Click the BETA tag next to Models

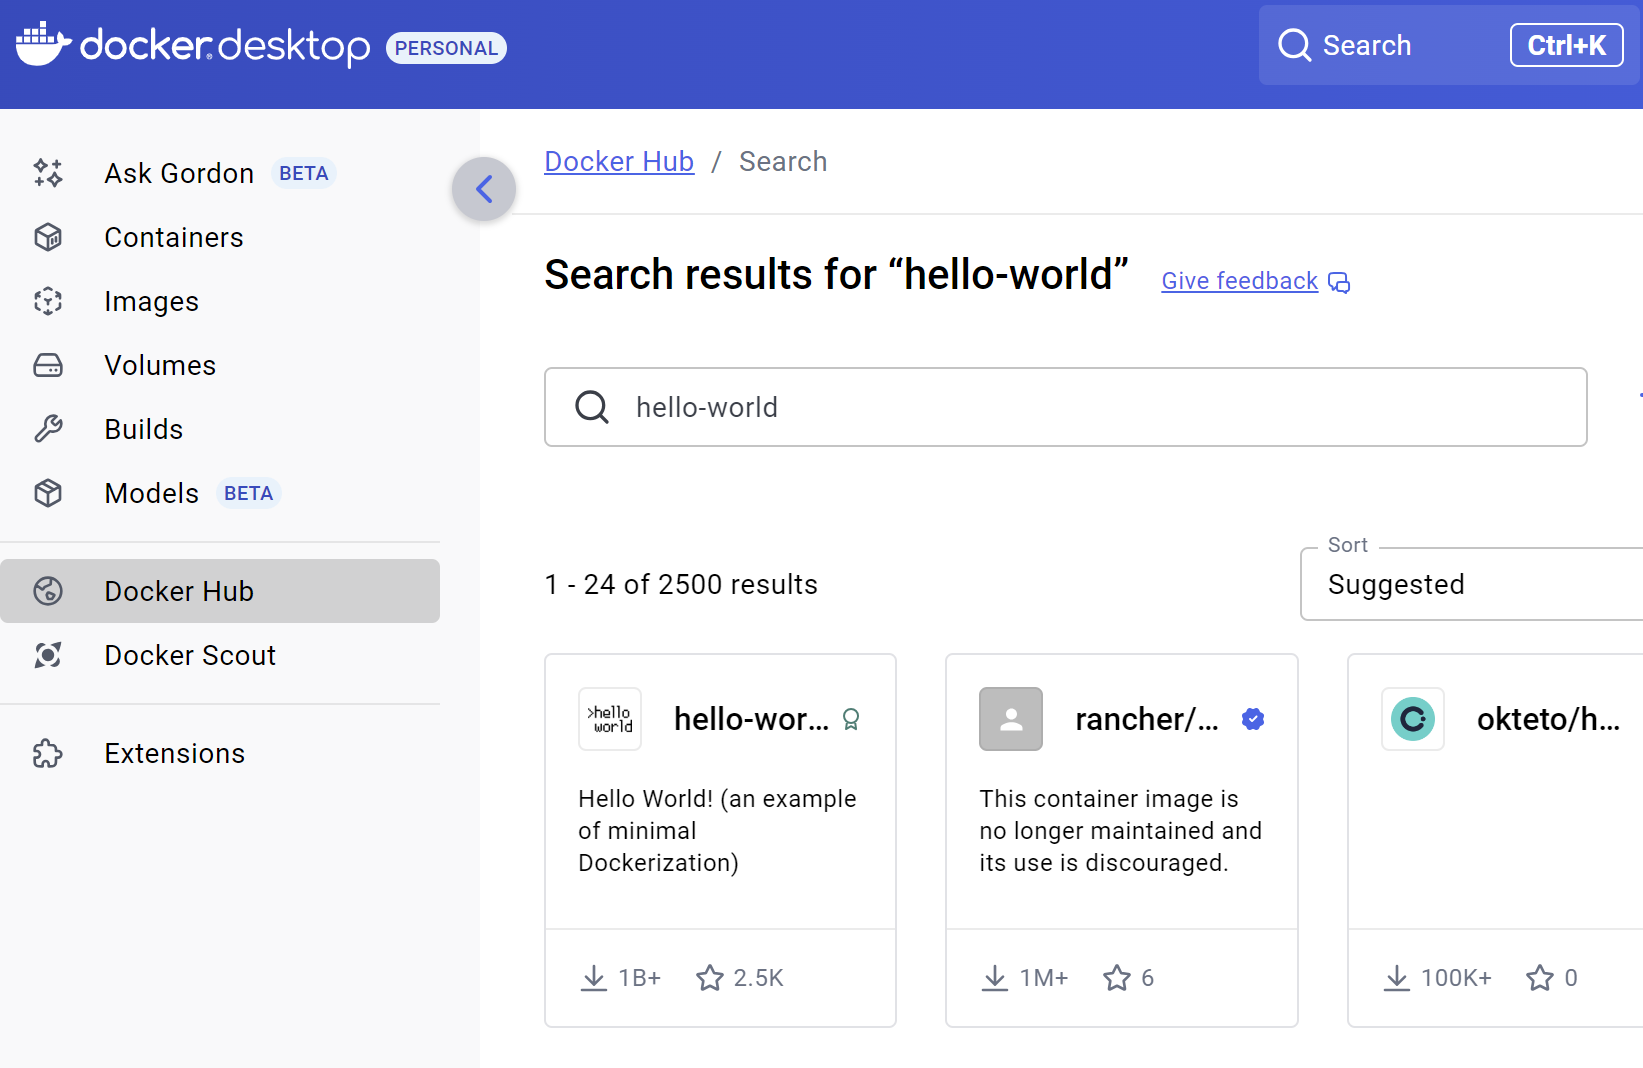[249, 493]
